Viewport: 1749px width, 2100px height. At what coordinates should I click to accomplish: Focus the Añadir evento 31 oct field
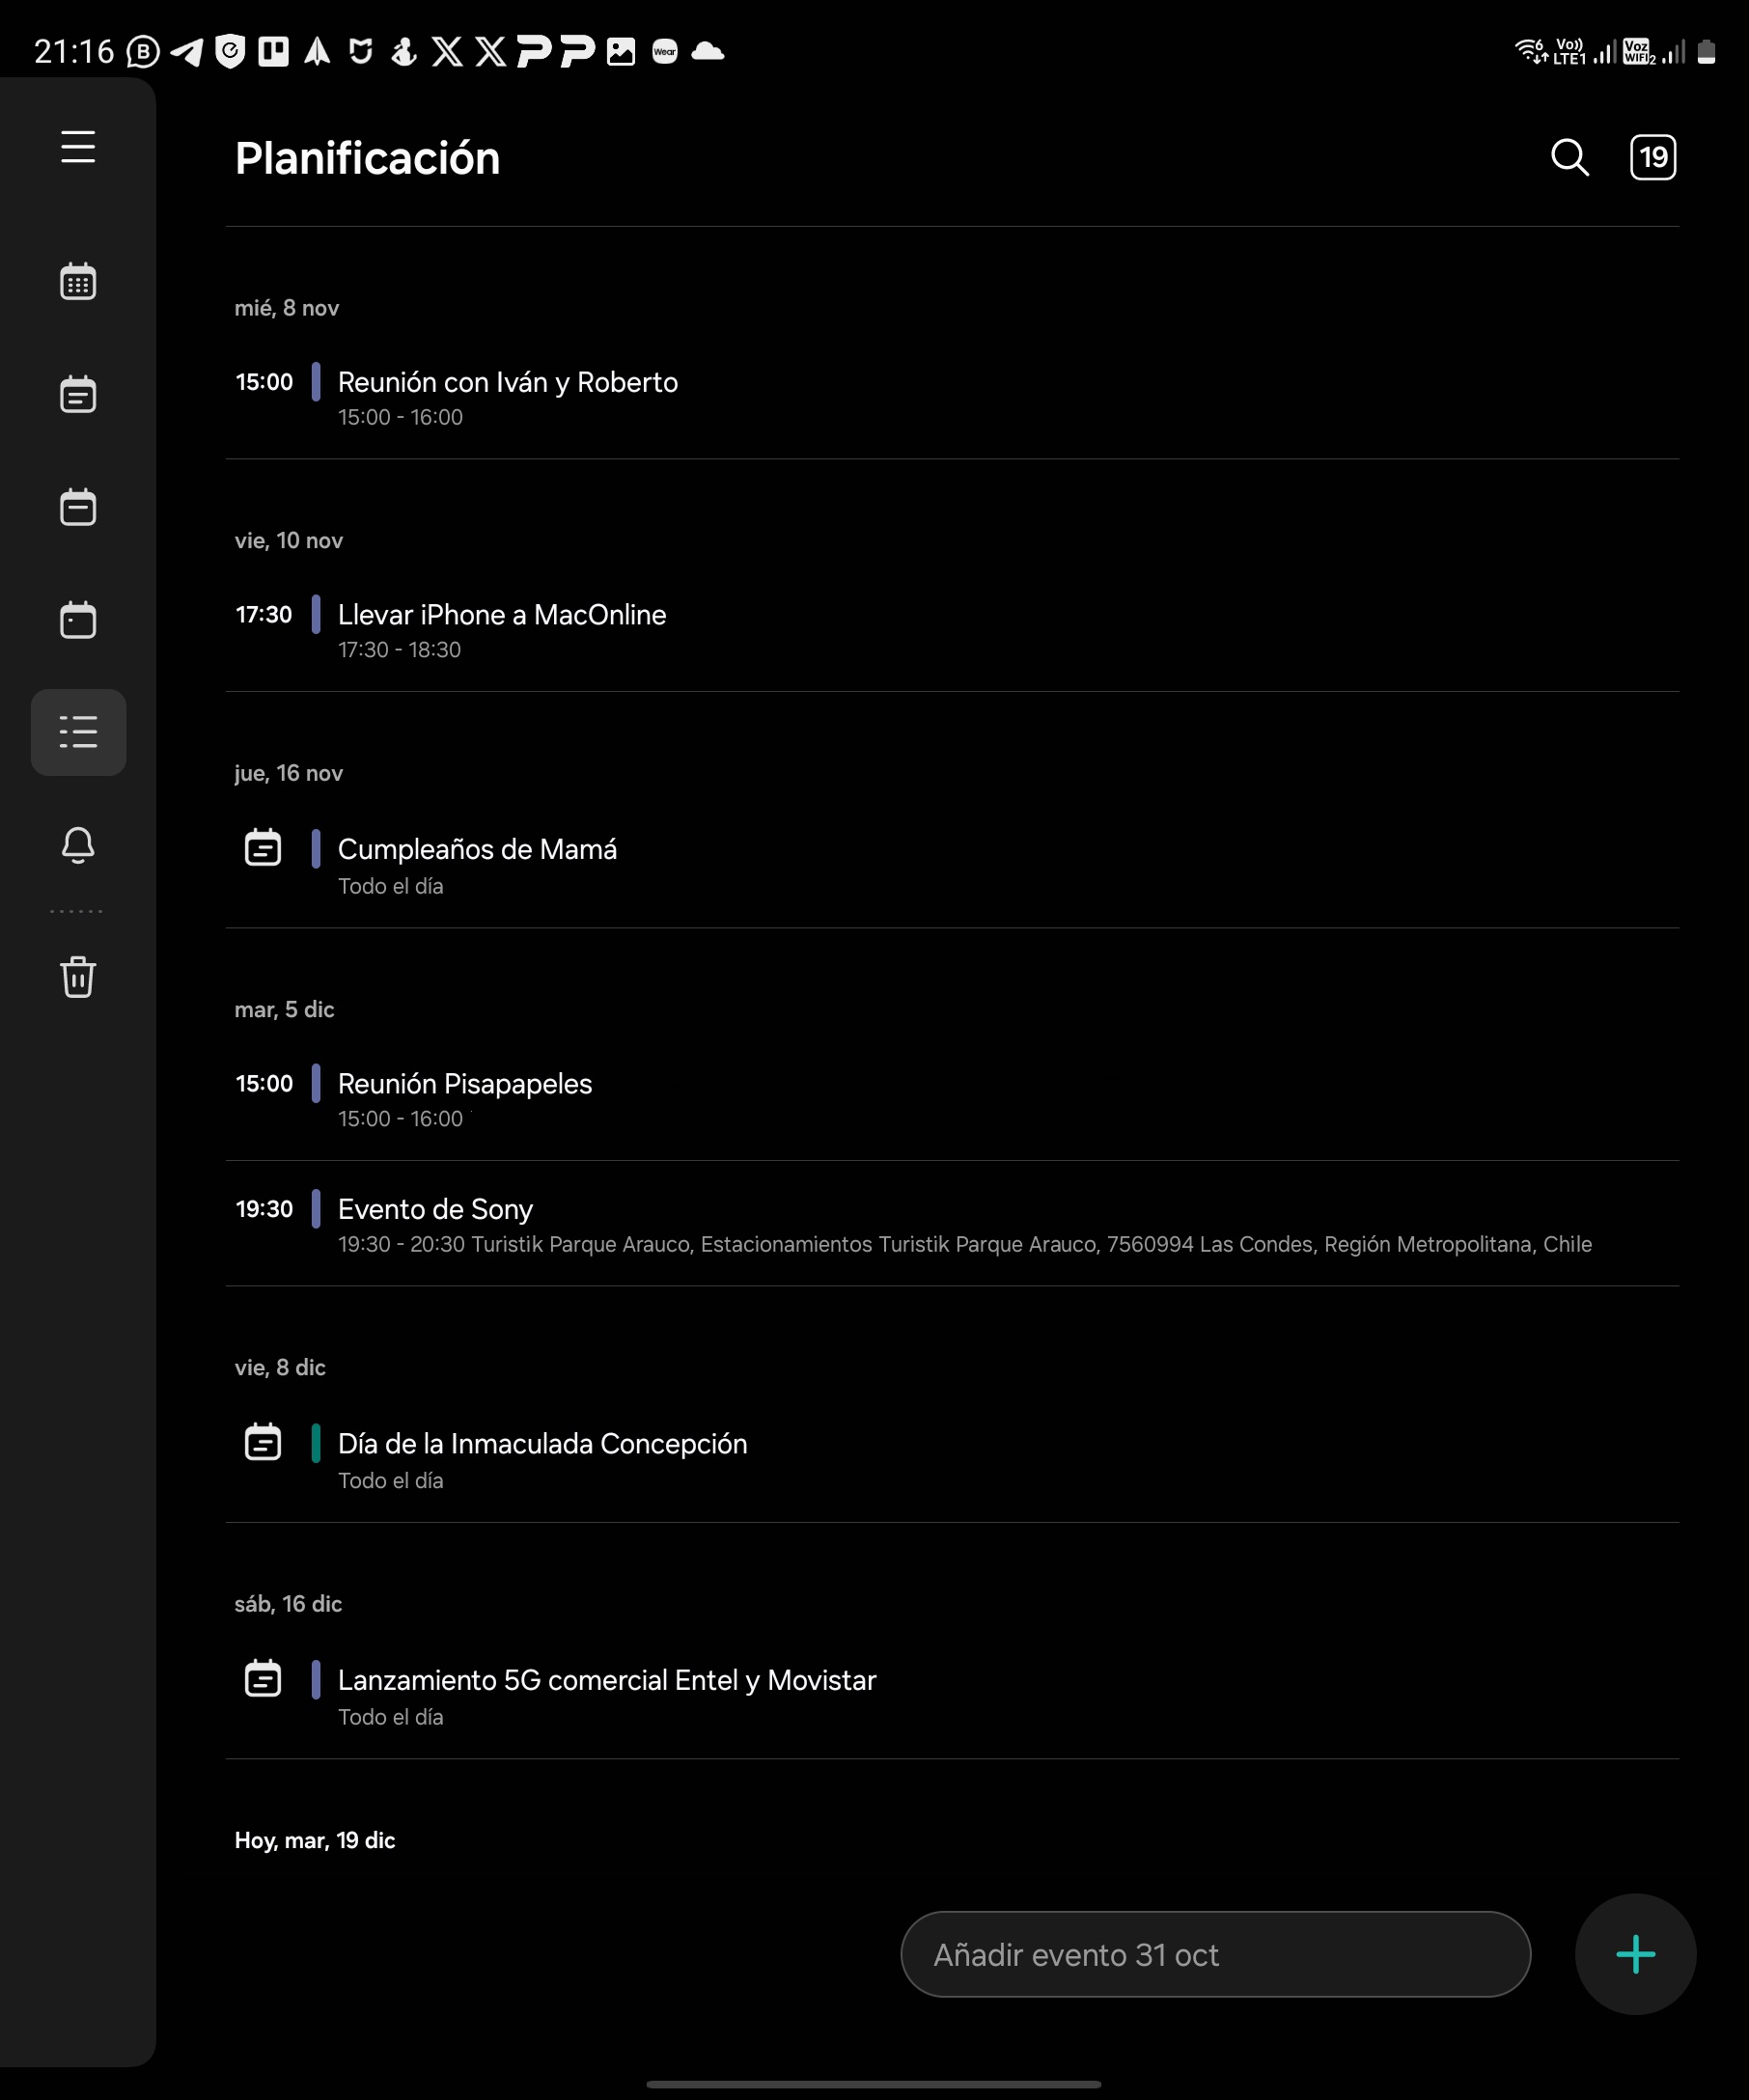point(1215,1954)
